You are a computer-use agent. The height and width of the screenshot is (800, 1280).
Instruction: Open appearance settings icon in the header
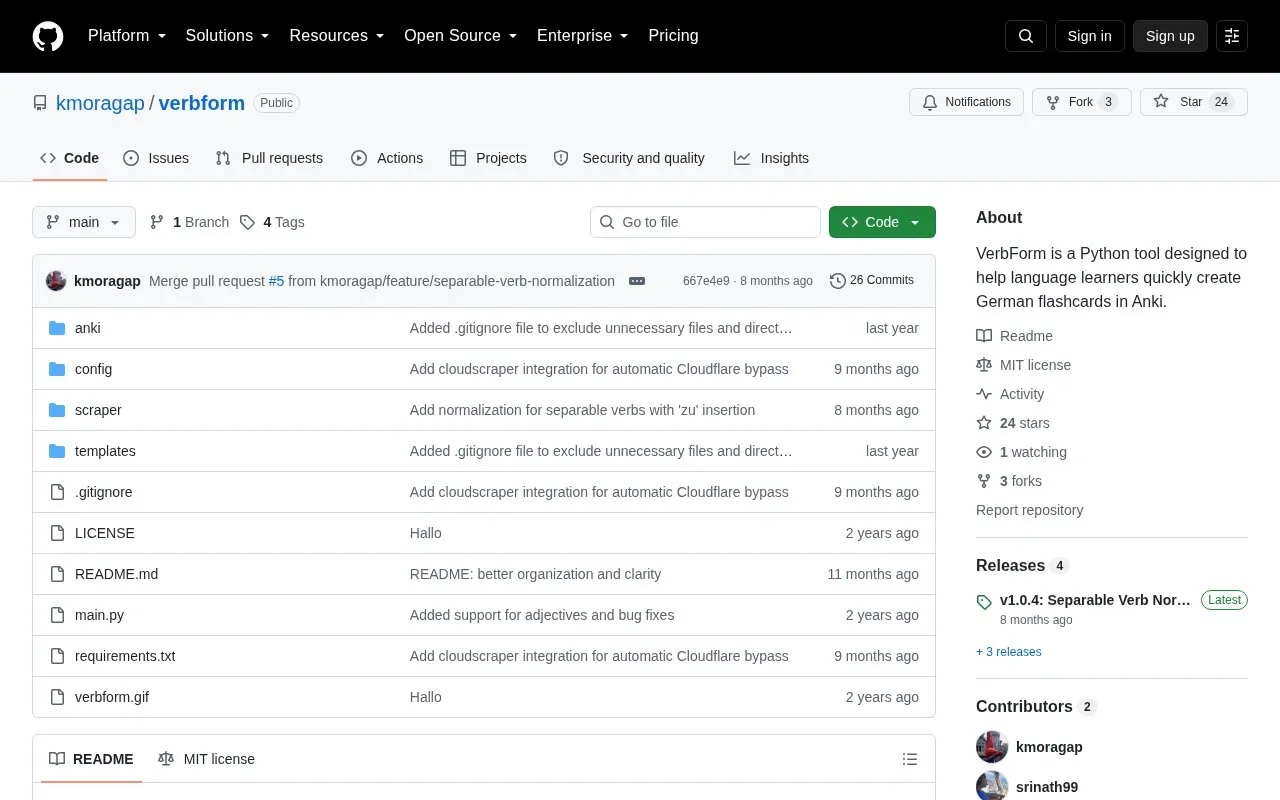(1232, 36)
